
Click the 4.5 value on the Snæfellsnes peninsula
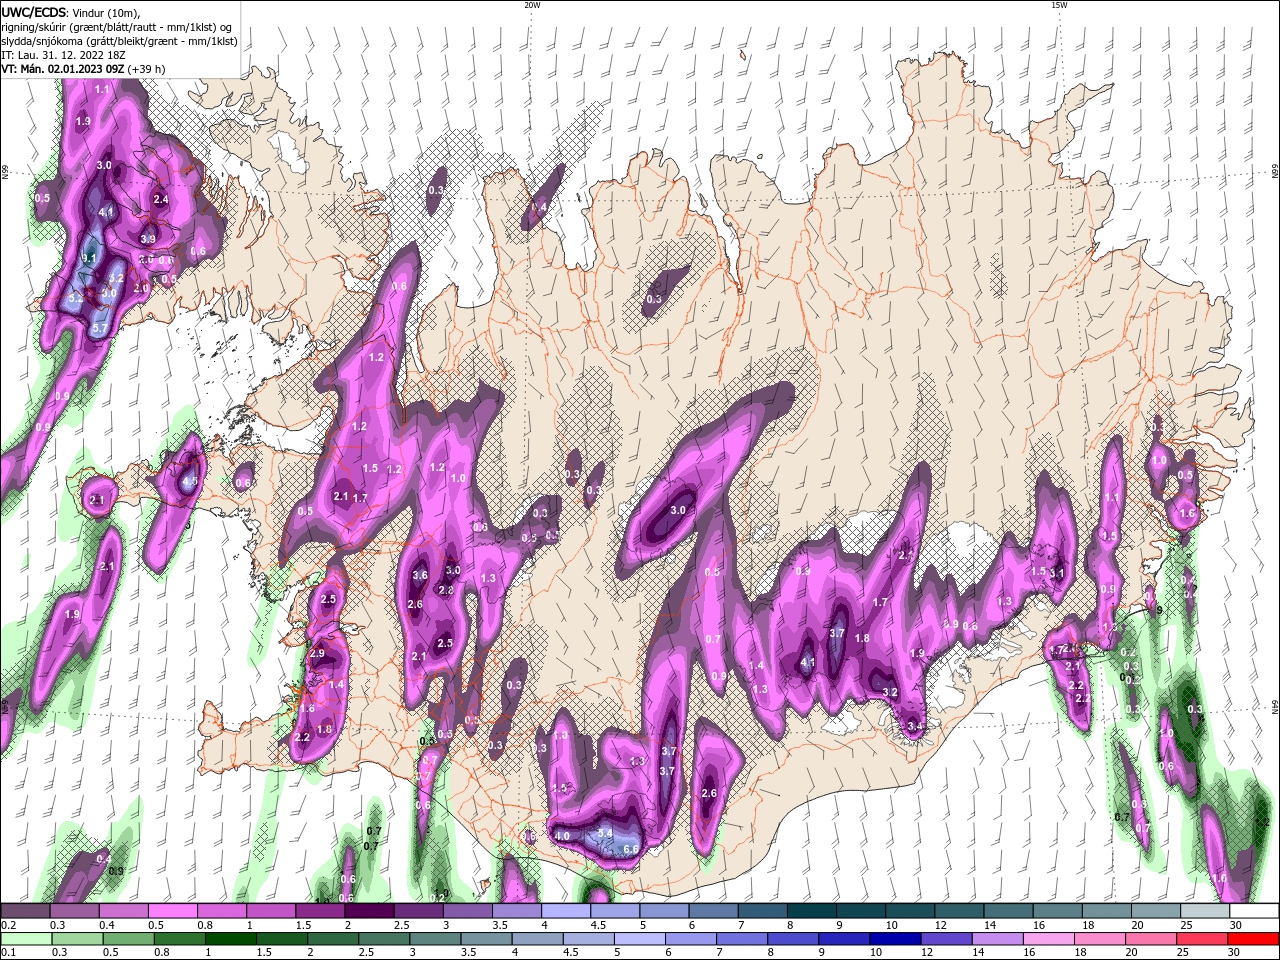pyautogui.click(x=189, y=482)
